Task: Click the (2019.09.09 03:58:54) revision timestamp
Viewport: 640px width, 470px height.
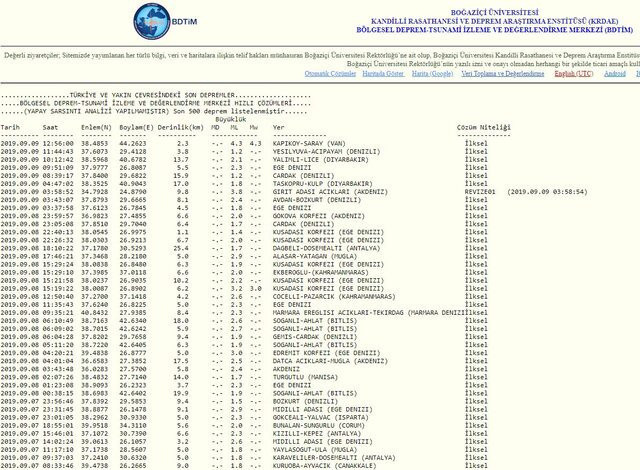Action: [547, 192]
